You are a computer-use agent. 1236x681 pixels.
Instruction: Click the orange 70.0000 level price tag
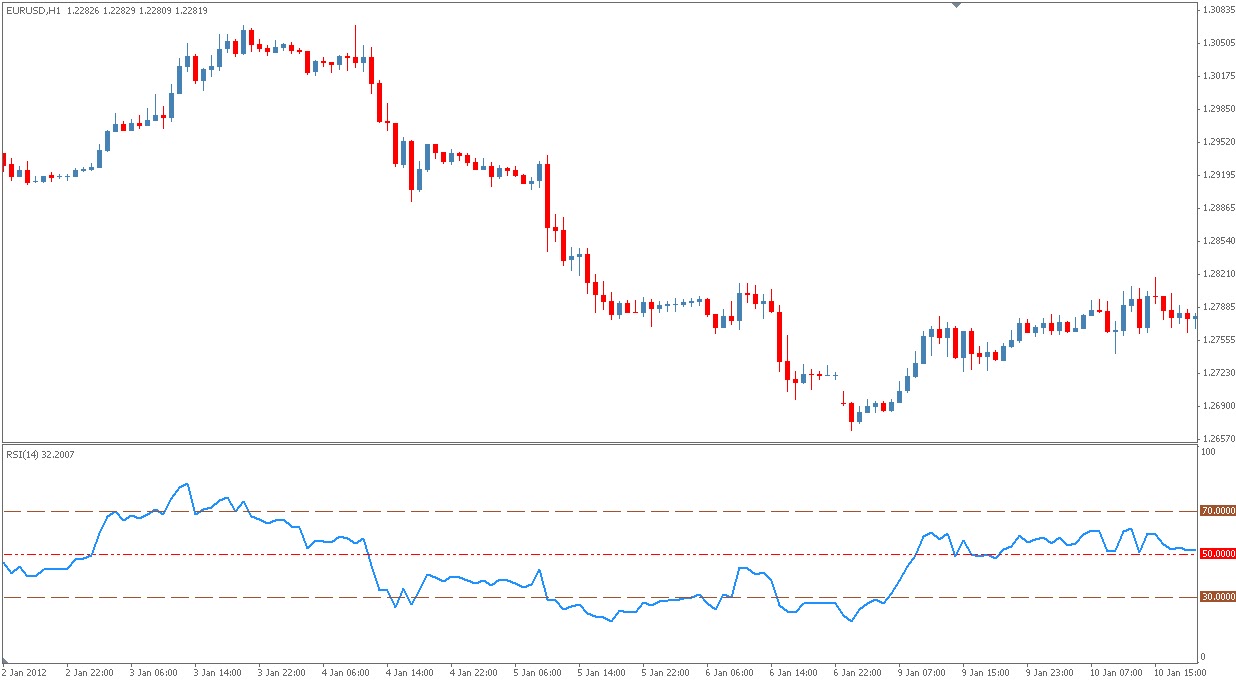click(x=1213, y=510)
